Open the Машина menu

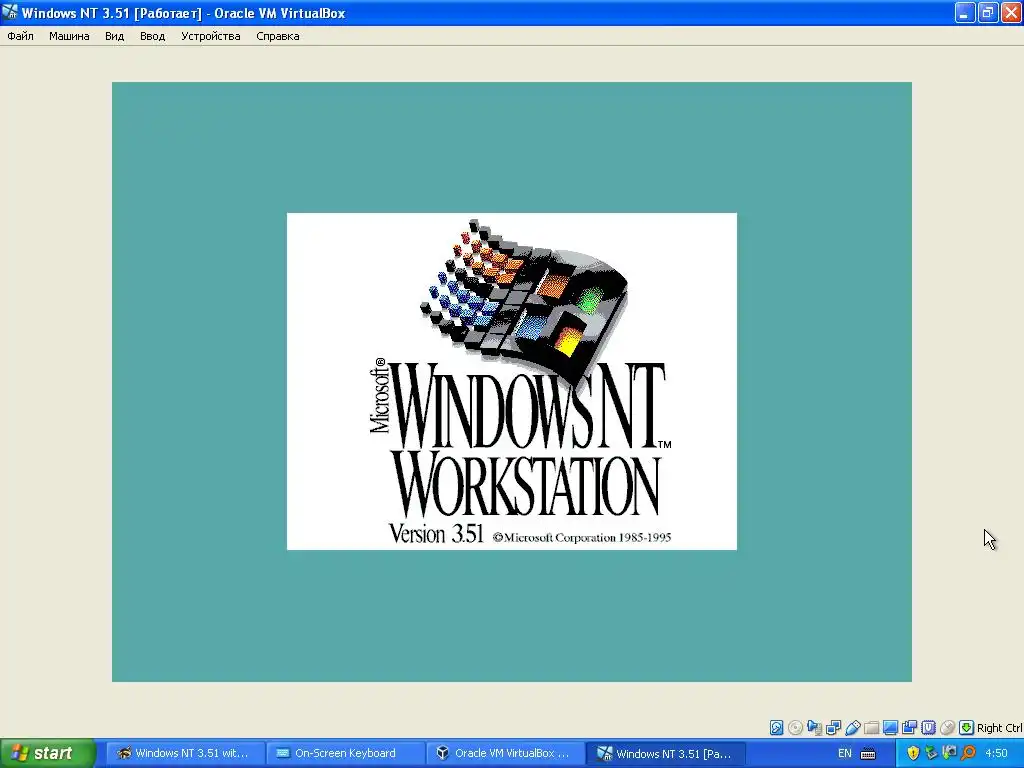(x=69, y=37)
